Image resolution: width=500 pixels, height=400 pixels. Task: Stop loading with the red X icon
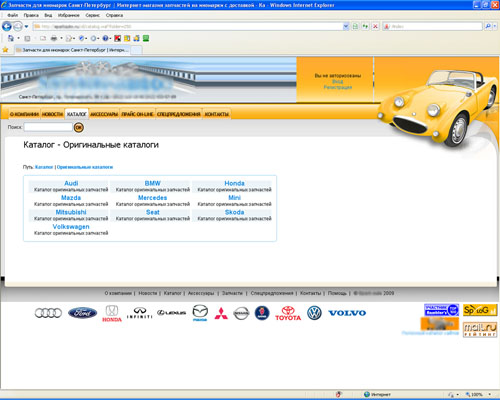click(375, 26)
